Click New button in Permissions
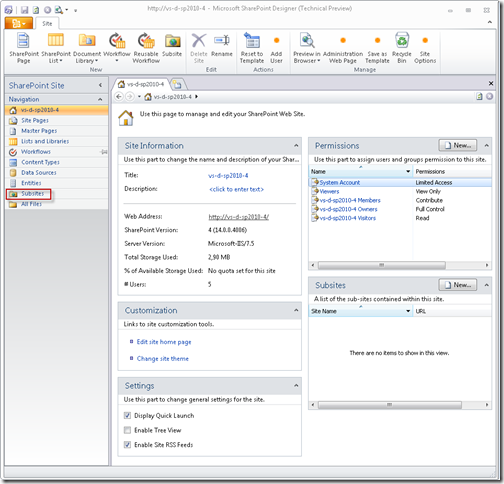Viewport: 504px width, 484px height. (458, 145)
